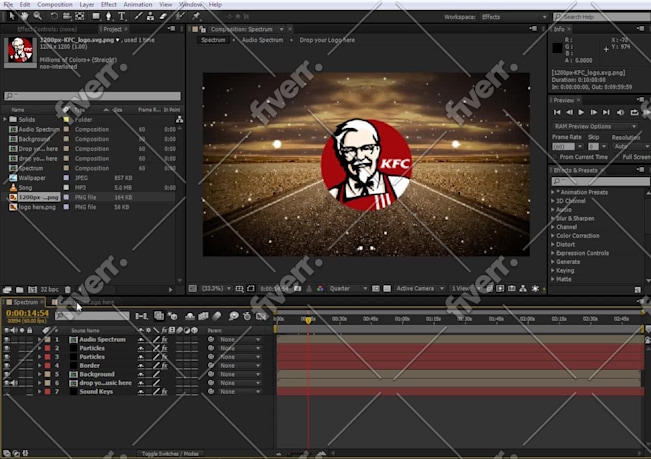Click the Background composition label color swatch
The image size is (651, 459).
coord(66,139)
